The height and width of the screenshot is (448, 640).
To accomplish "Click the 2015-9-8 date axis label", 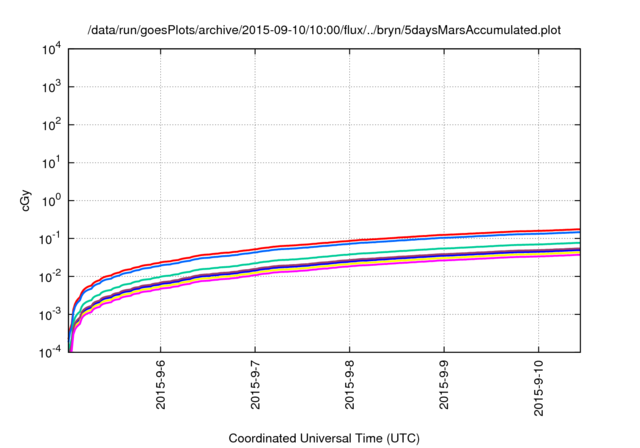I will [350, 384].
